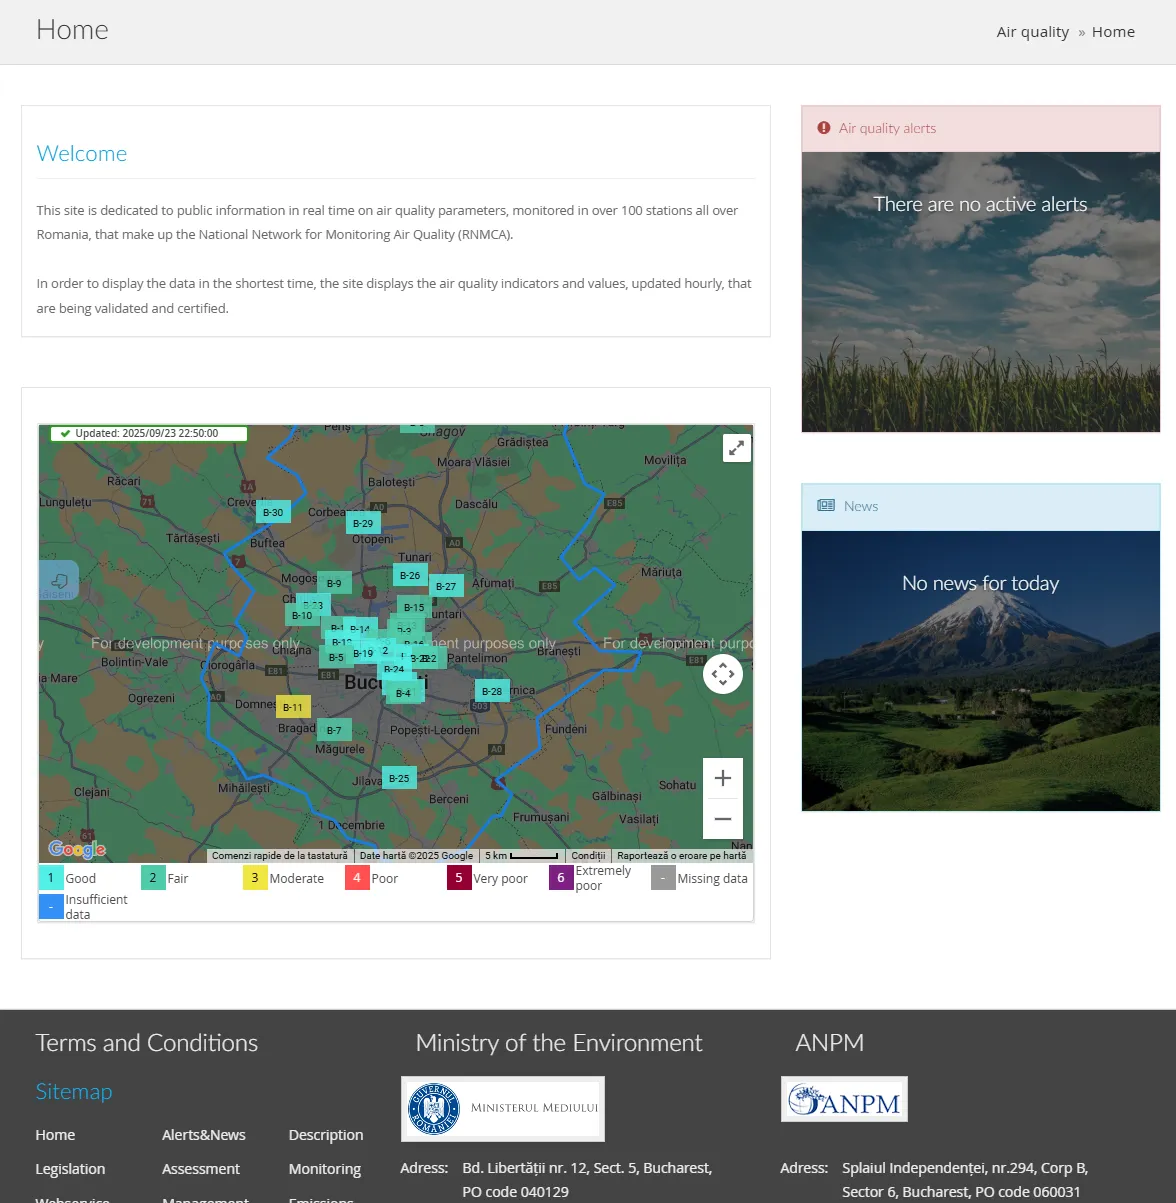Click the map 'Updated: 2025/09/23 22:50:00' status
1176x1203 pixels.
(147, 434)
